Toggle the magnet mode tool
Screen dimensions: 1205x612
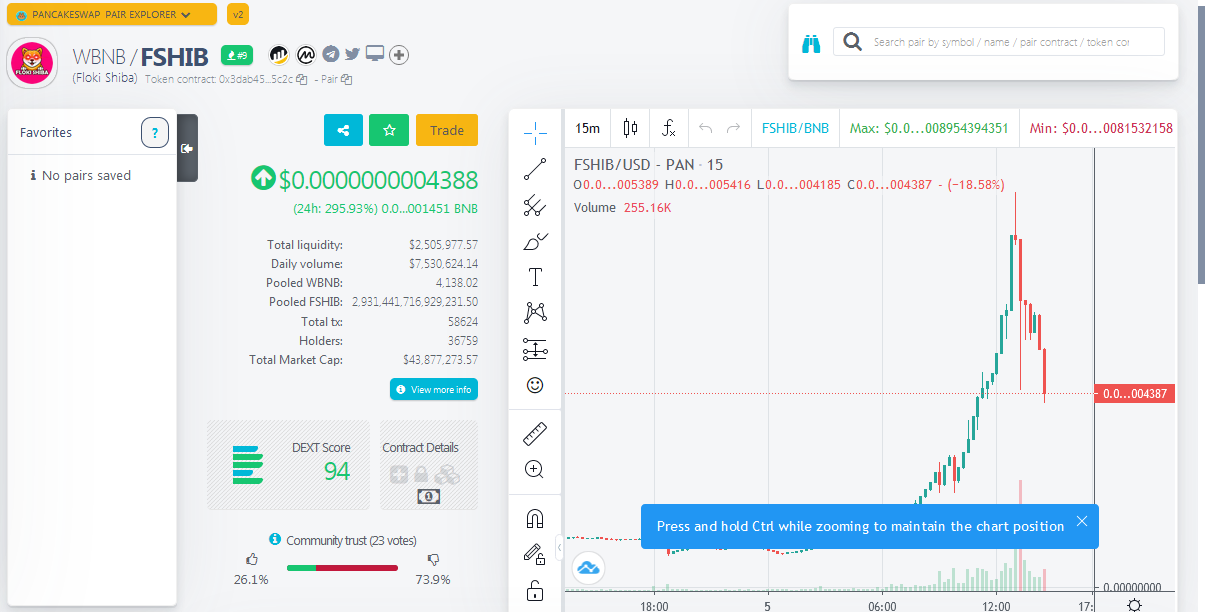[x=535, y=519]
